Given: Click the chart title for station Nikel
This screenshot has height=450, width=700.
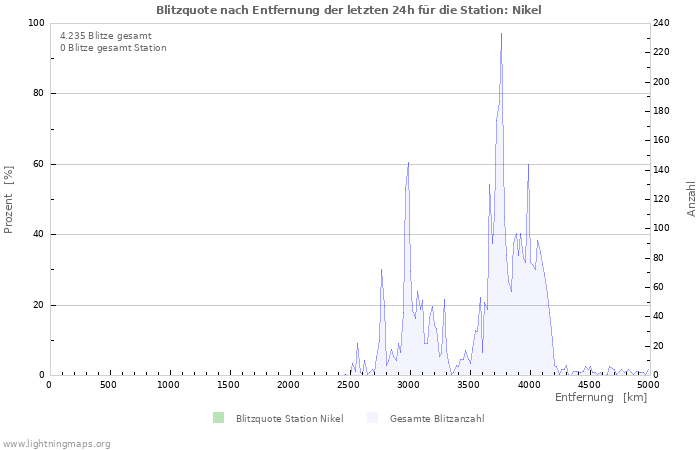Looking at the screenshot, I should click(x=350, y=9).
